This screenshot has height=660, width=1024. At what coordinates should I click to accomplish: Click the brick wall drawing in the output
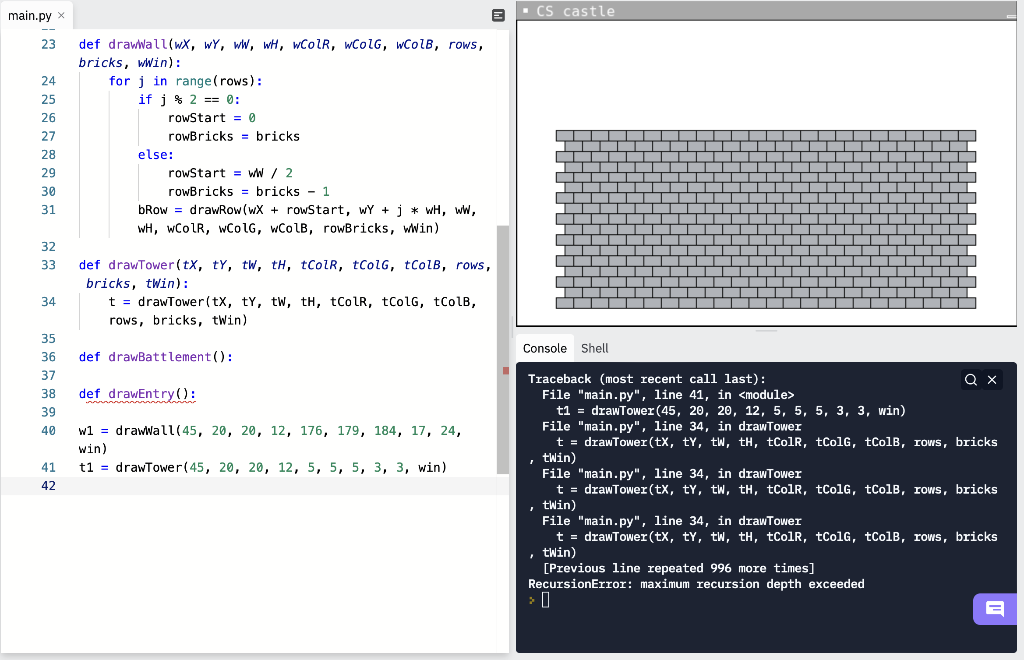click(765, 219)
